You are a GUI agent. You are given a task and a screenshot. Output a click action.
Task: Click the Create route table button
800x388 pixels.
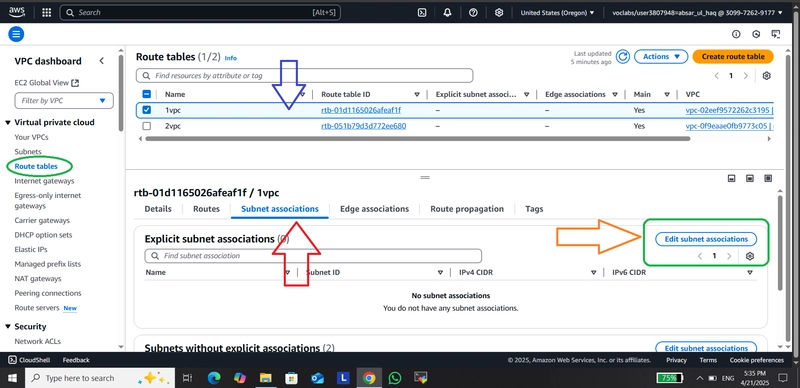(733, 57)
